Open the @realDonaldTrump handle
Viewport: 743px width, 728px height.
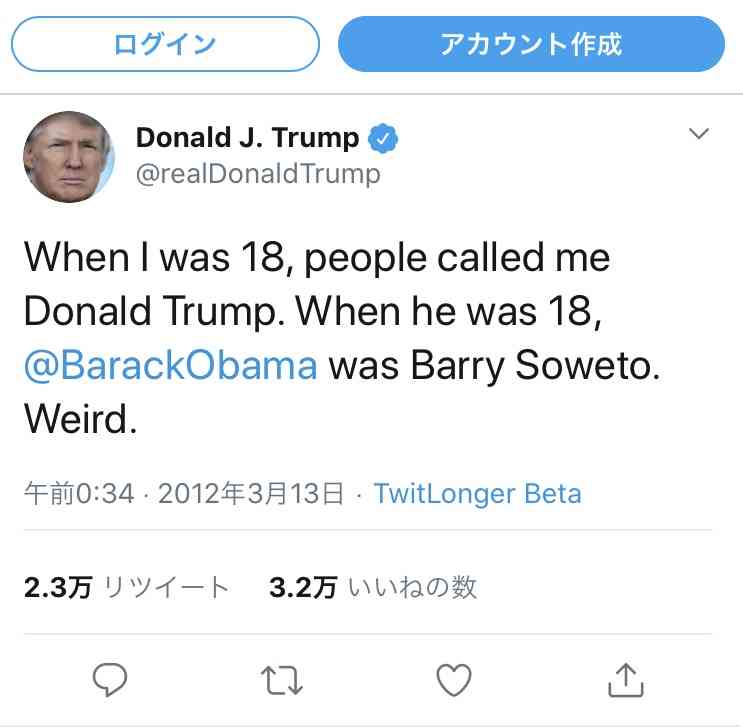[x=258, y=174]
